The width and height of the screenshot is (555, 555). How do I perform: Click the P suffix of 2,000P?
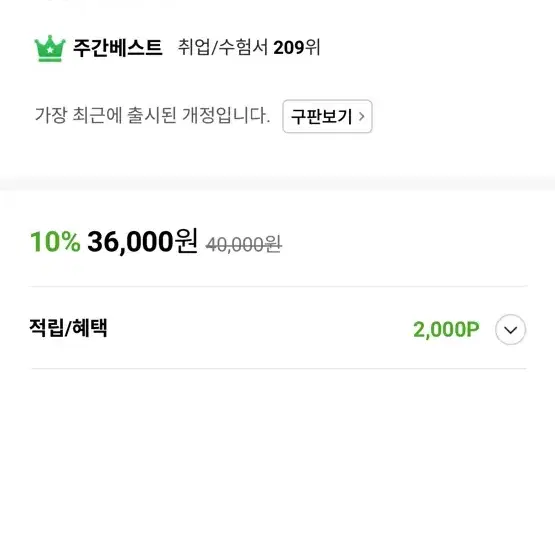(x=473, y=330)
